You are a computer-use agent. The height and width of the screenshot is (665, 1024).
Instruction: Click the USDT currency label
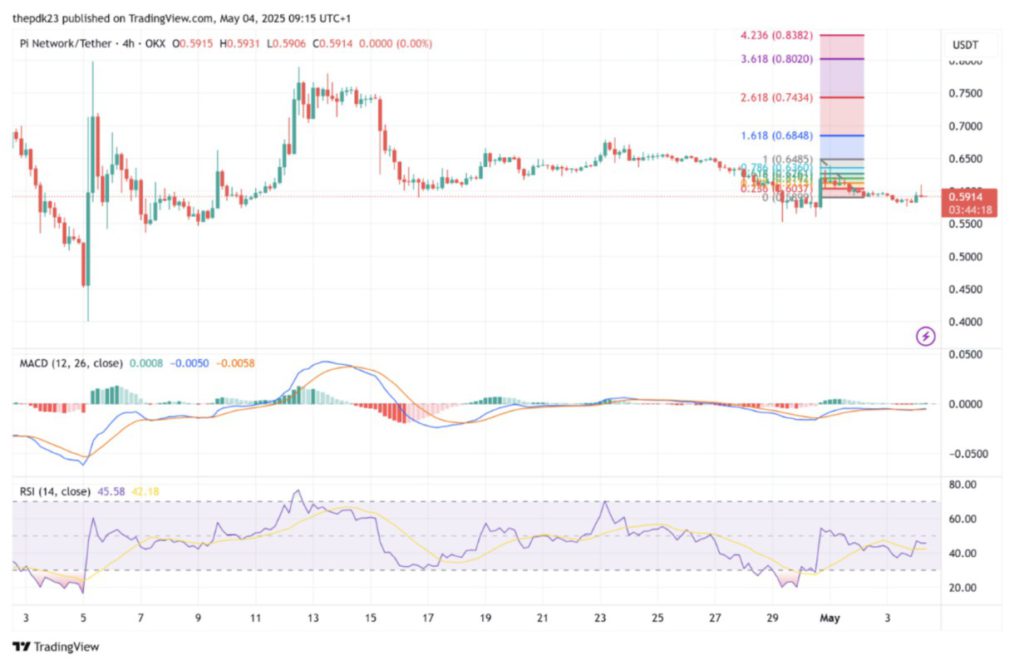coord(965,45)
